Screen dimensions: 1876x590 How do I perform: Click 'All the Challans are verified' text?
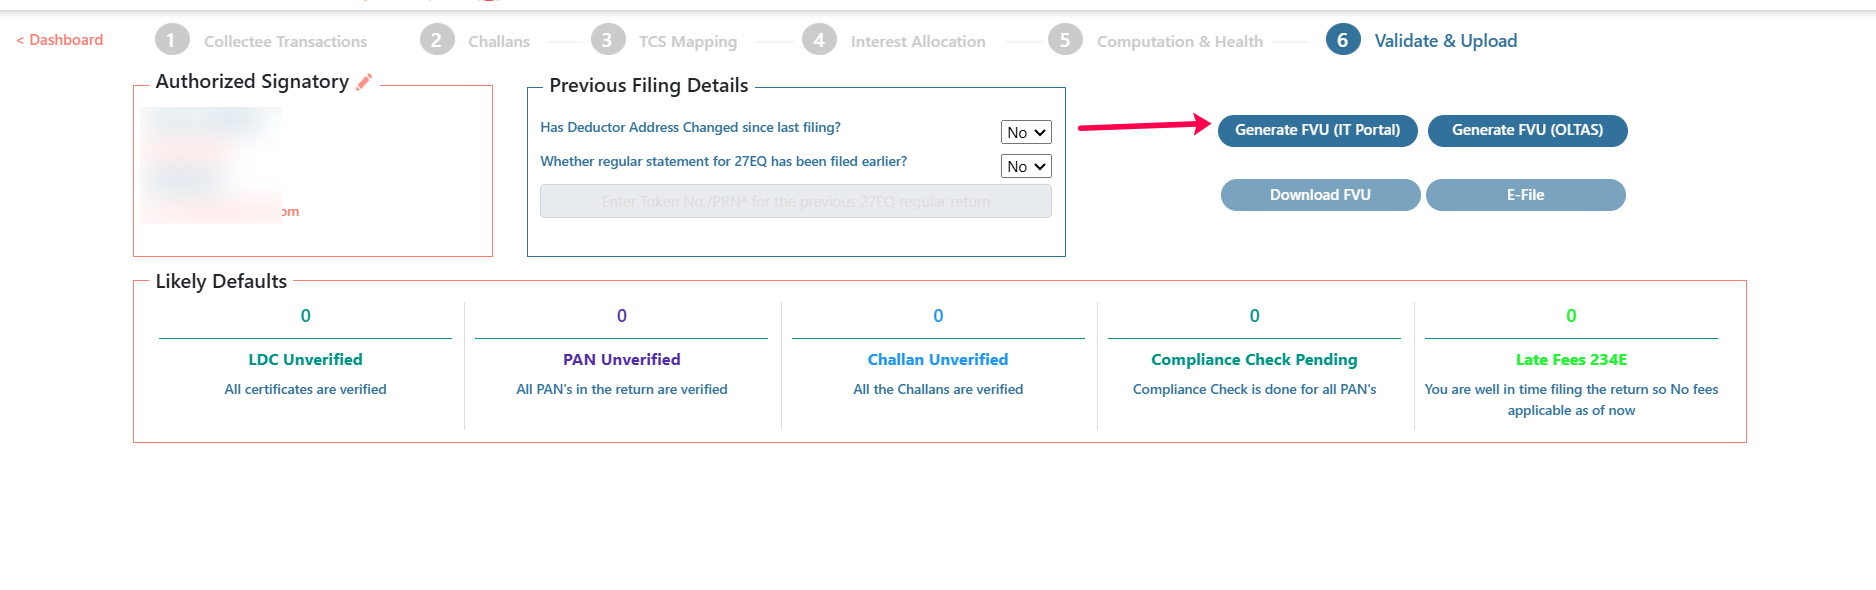coord(938,389)
